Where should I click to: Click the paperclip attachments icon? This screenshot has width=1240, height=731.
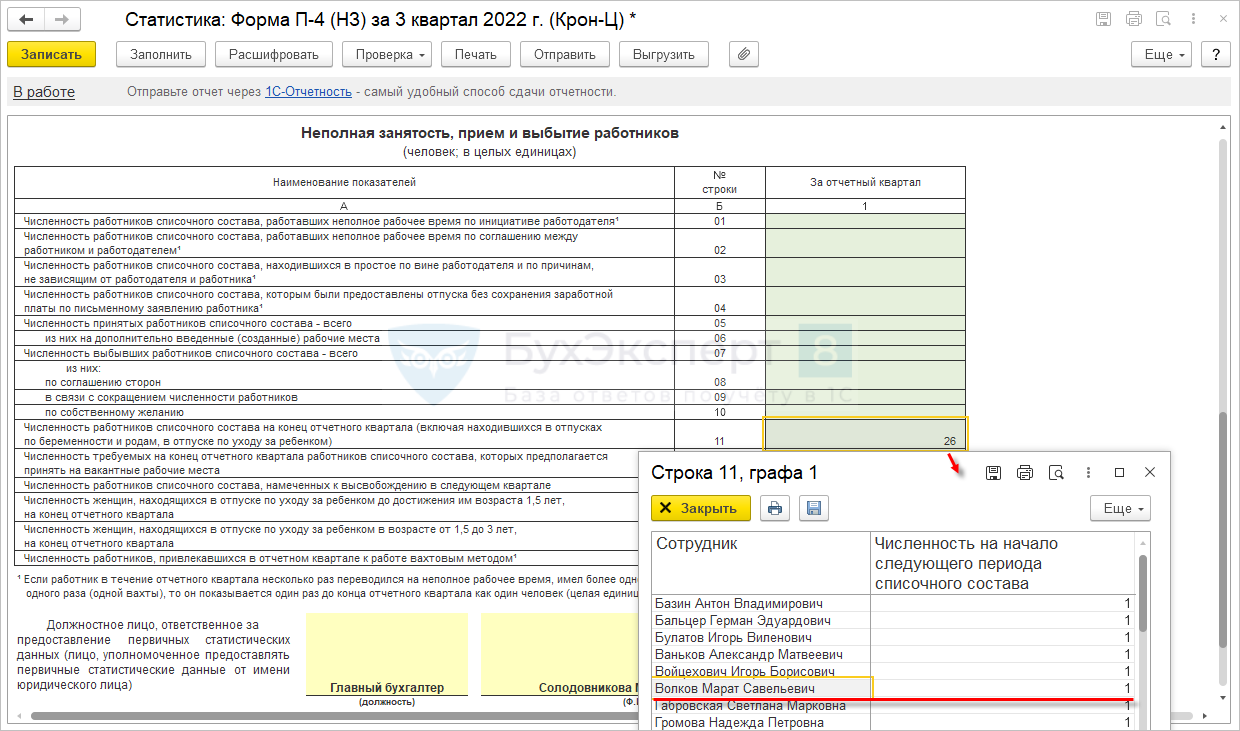pyautogui.click(x=743, y=55)
